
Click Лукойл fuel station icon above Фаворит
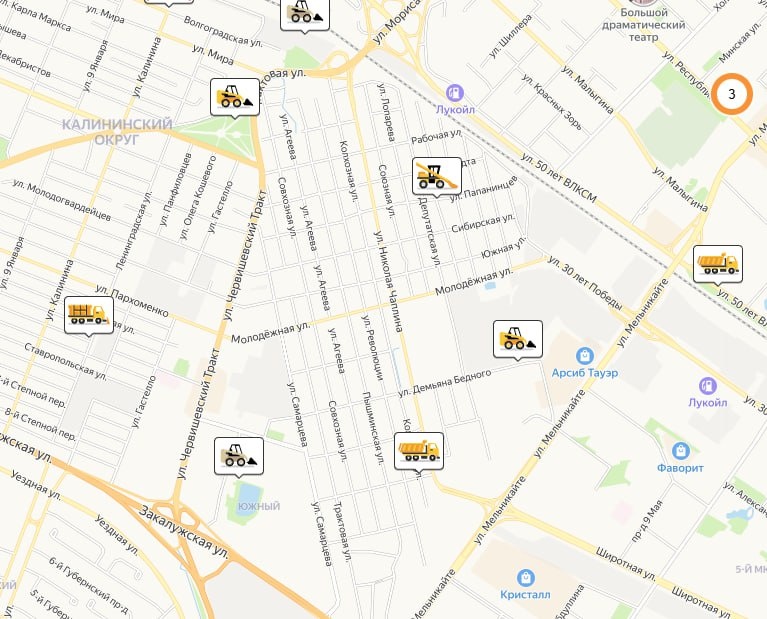click(707, 386)
